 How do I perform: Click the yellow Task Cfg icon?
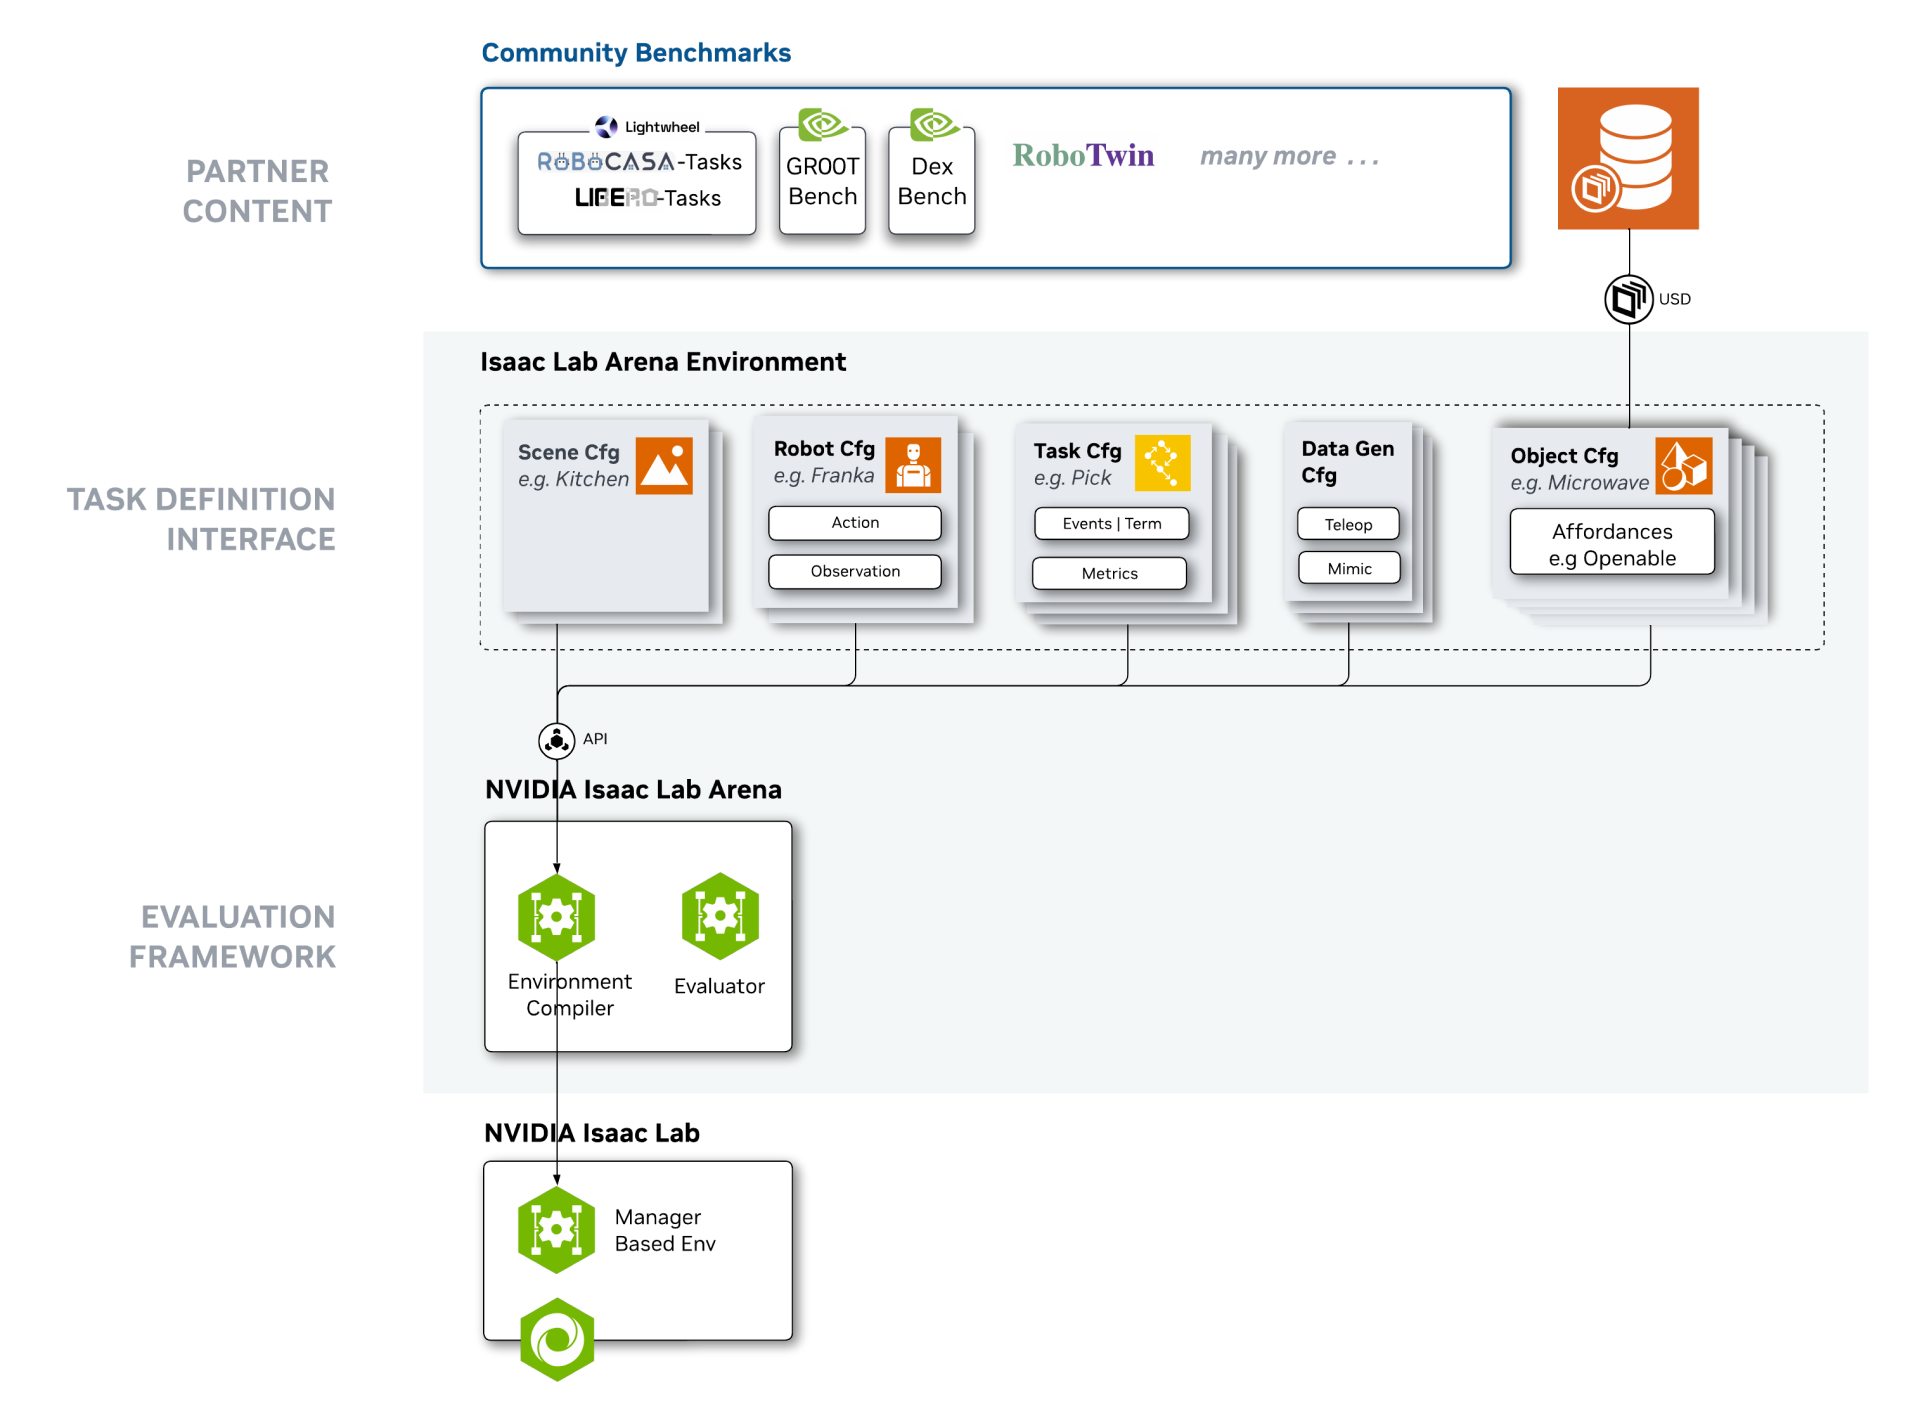1162,463
